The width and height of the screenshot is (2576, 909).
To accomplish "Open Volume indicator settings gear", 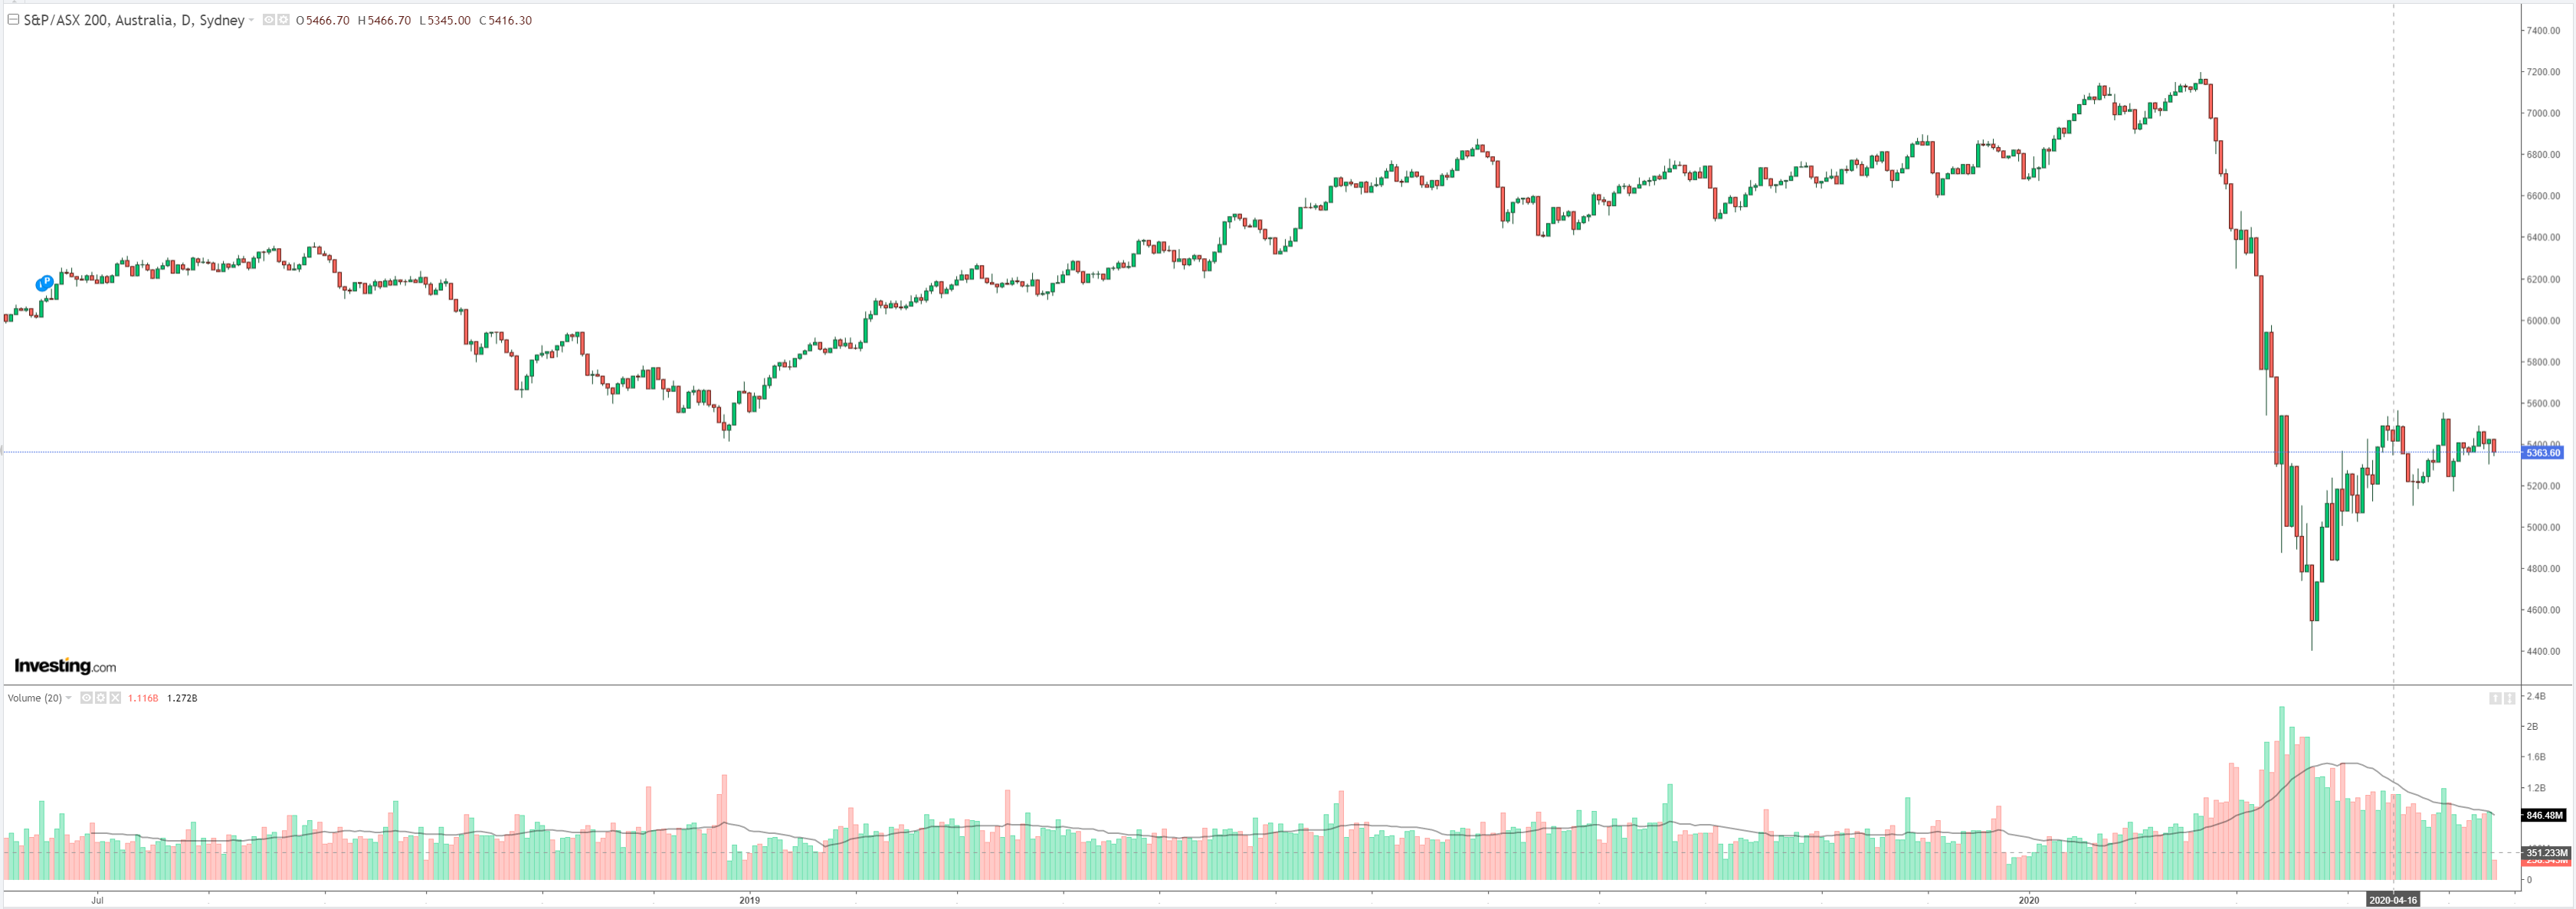I will click(100, 698).
